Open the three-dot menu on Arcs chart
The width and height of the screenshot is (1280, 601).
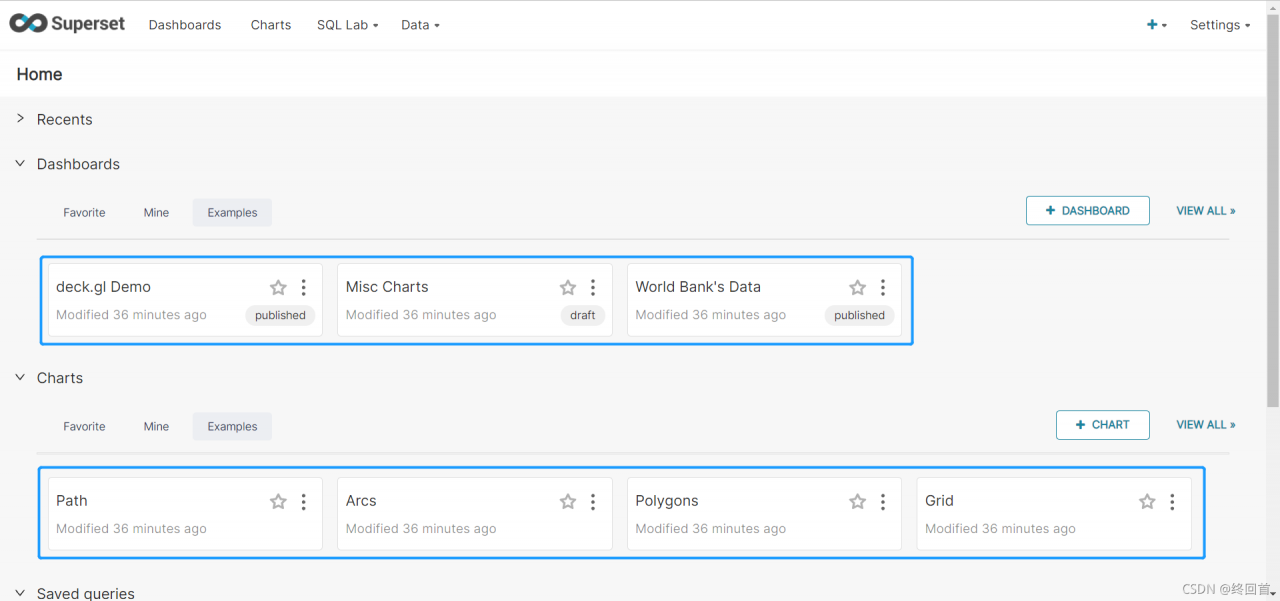tap(593, 502)
